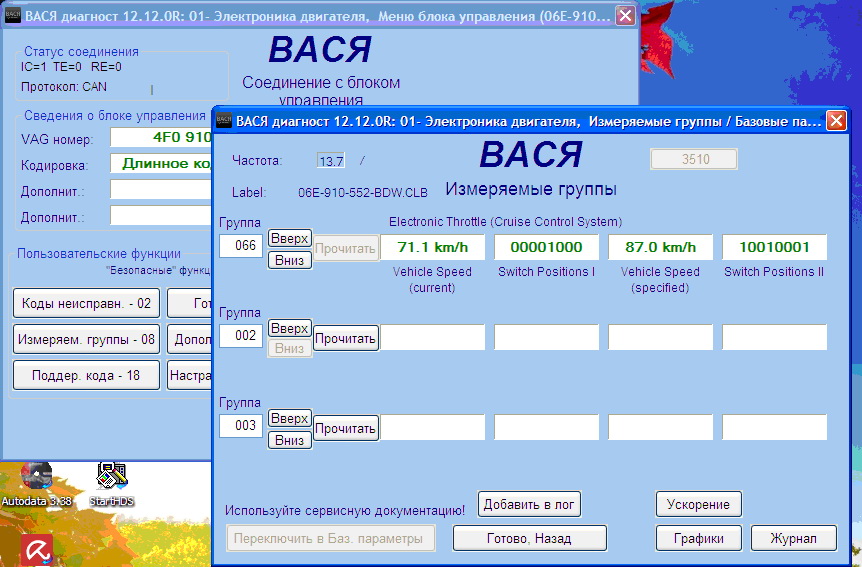Open the Autodata 3.38 desktop shortcut

click(x=36, y=484)
